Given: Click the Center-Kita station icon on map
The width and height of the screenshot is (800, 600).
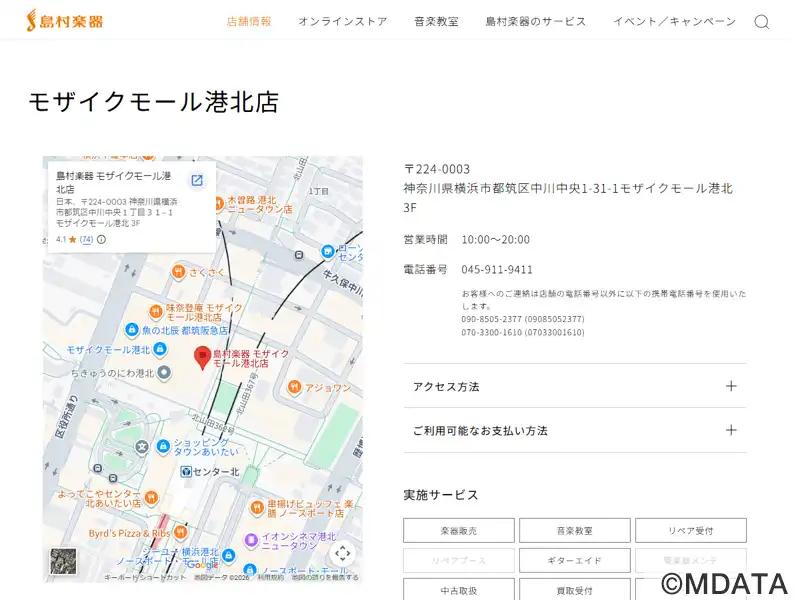Looking at the screenshot, I should (186, 471).
